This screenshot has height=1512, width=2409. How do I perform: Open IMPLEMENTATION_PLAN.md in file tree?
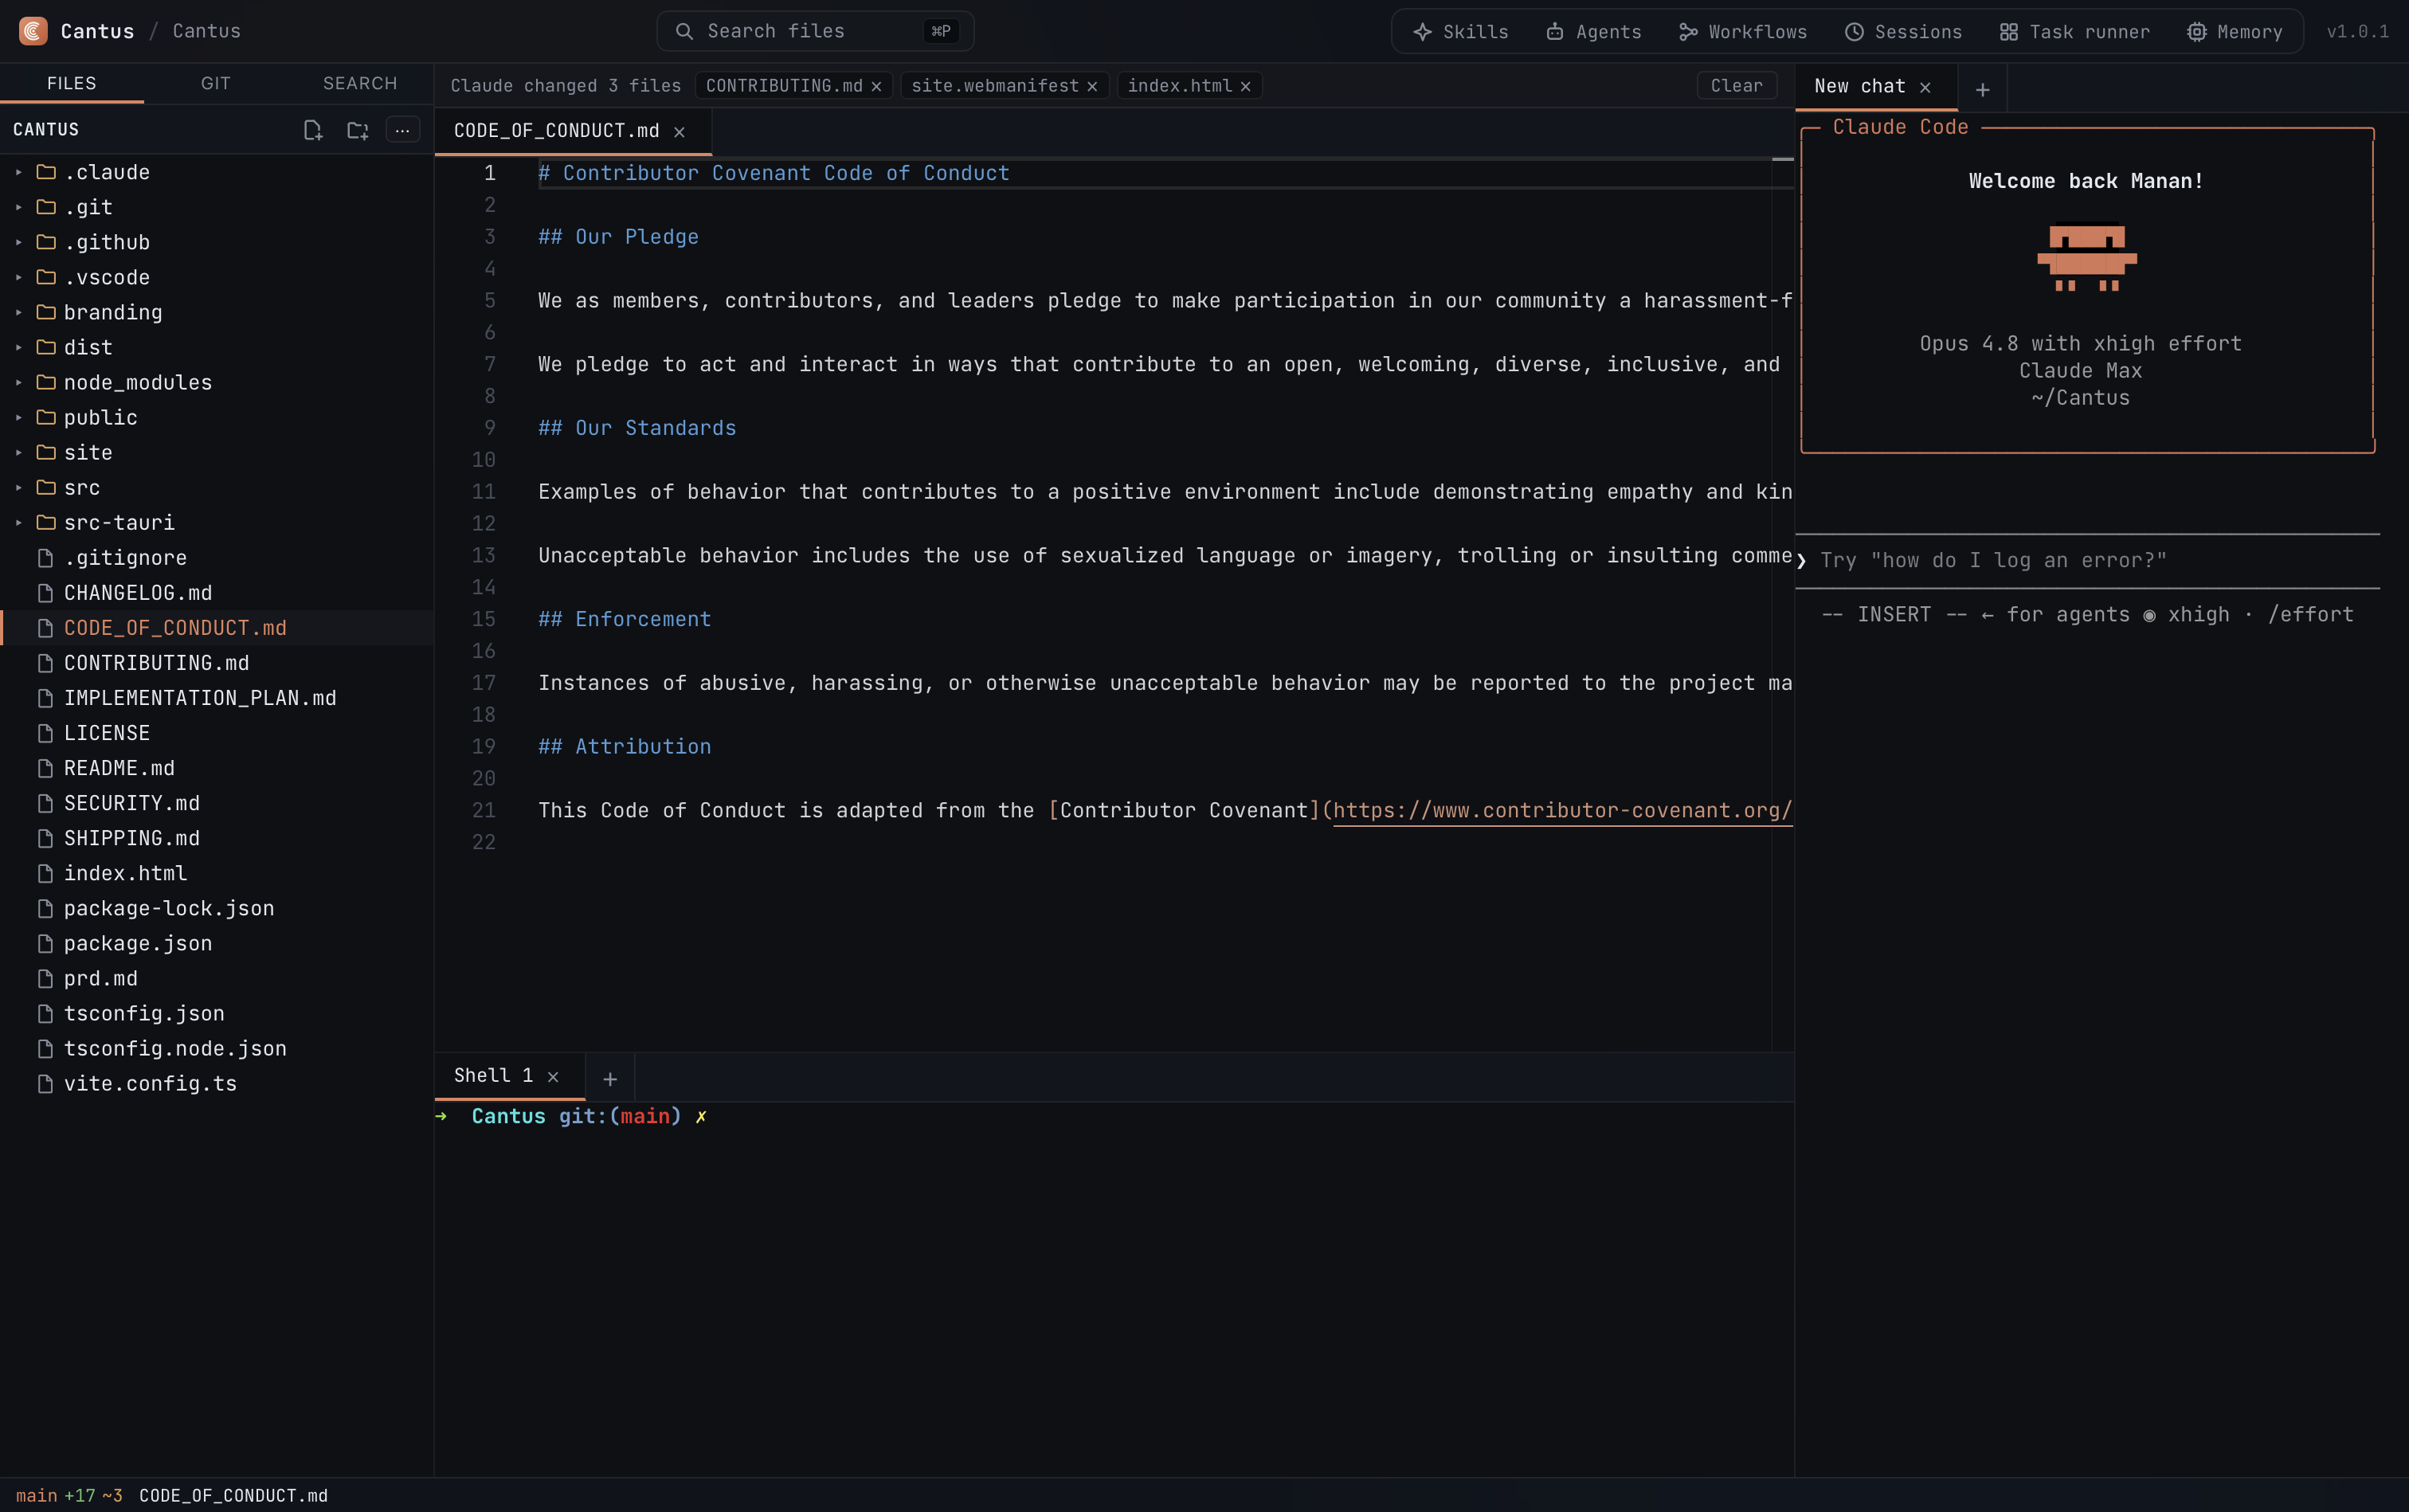pyautogui.click(x=216, y=698)
